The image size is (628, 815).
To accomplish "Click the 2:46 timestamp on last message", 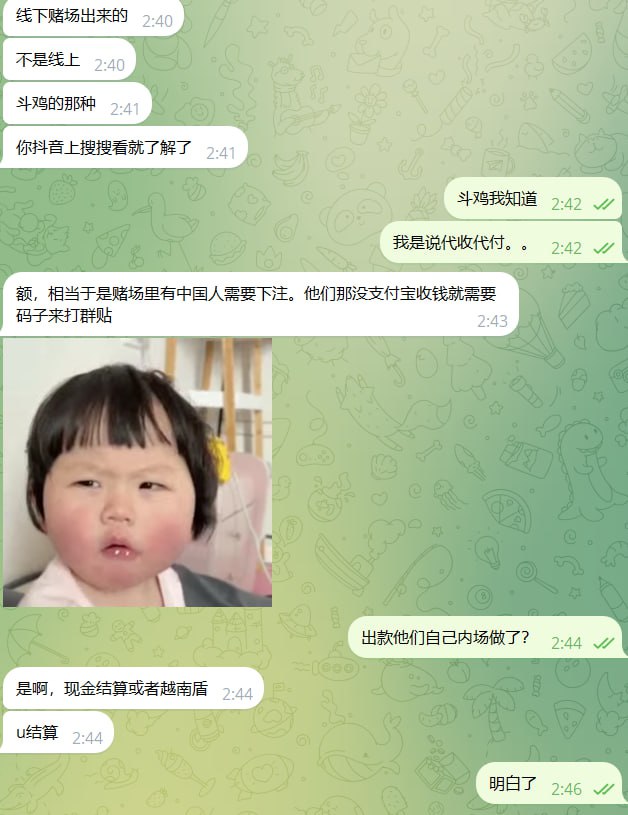I will pos(566,789).
